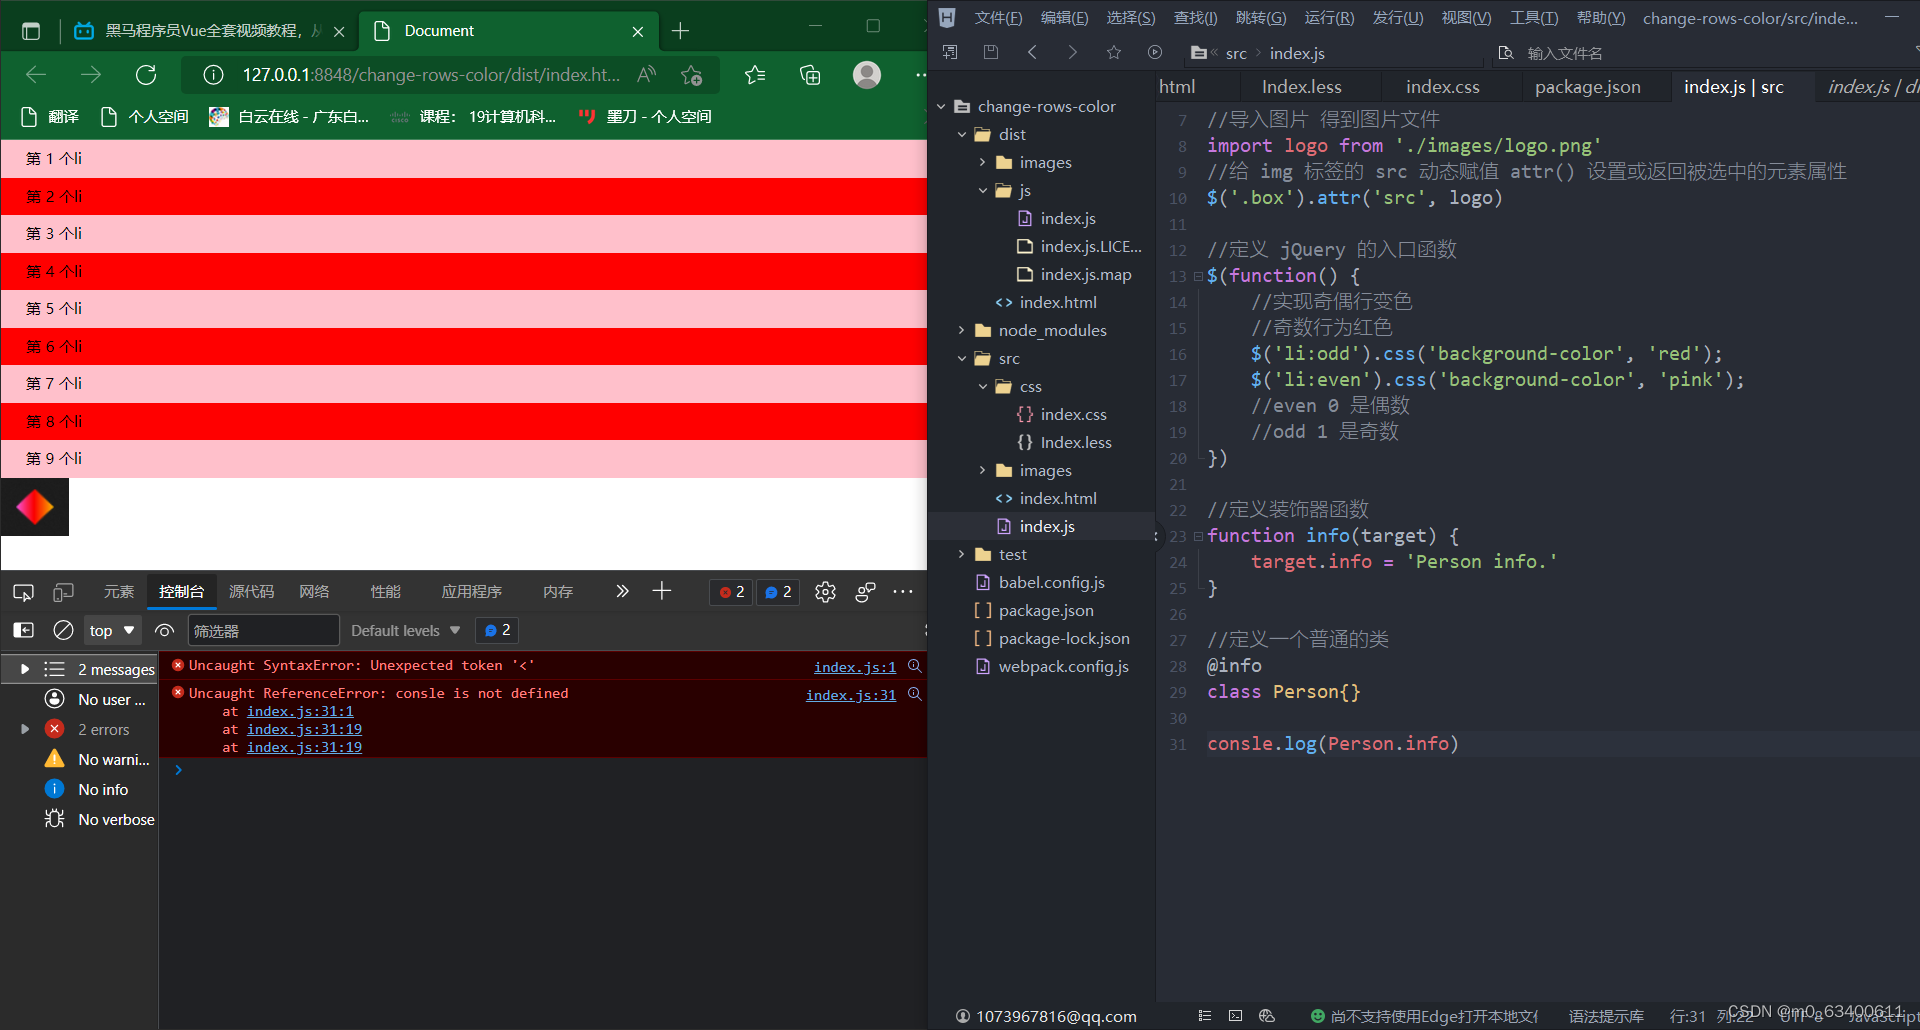Click the 输入文件名 file search field
This screenshot has width=1920, height=1030.
pyautogui.click(x=1565, y=53)
